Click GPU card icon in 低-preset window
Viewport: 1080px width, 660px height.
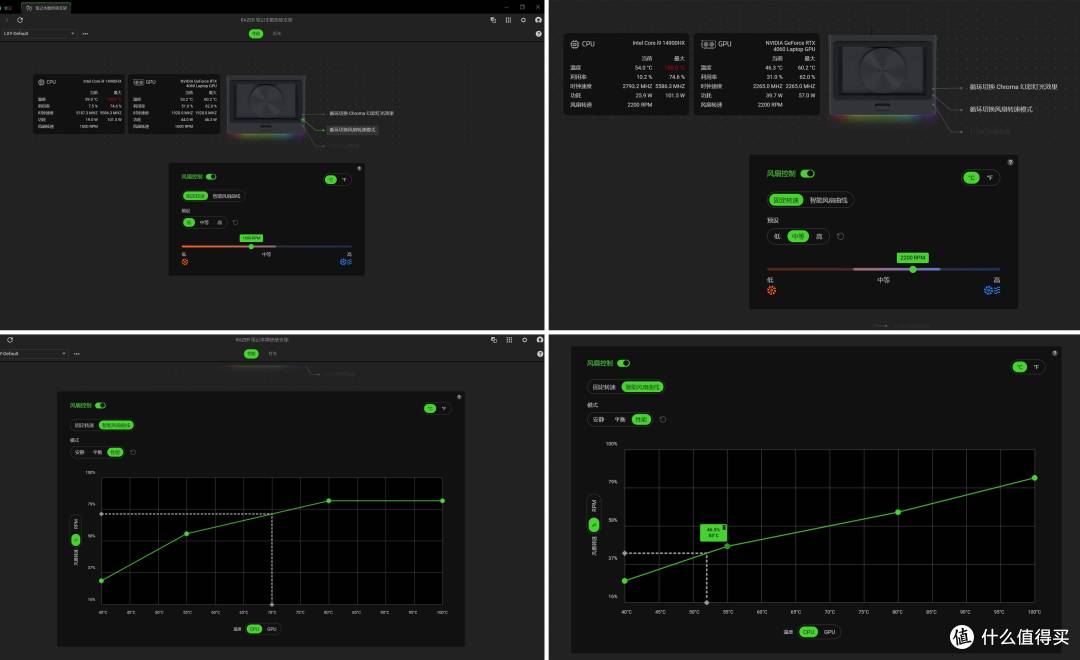(138, 82)
